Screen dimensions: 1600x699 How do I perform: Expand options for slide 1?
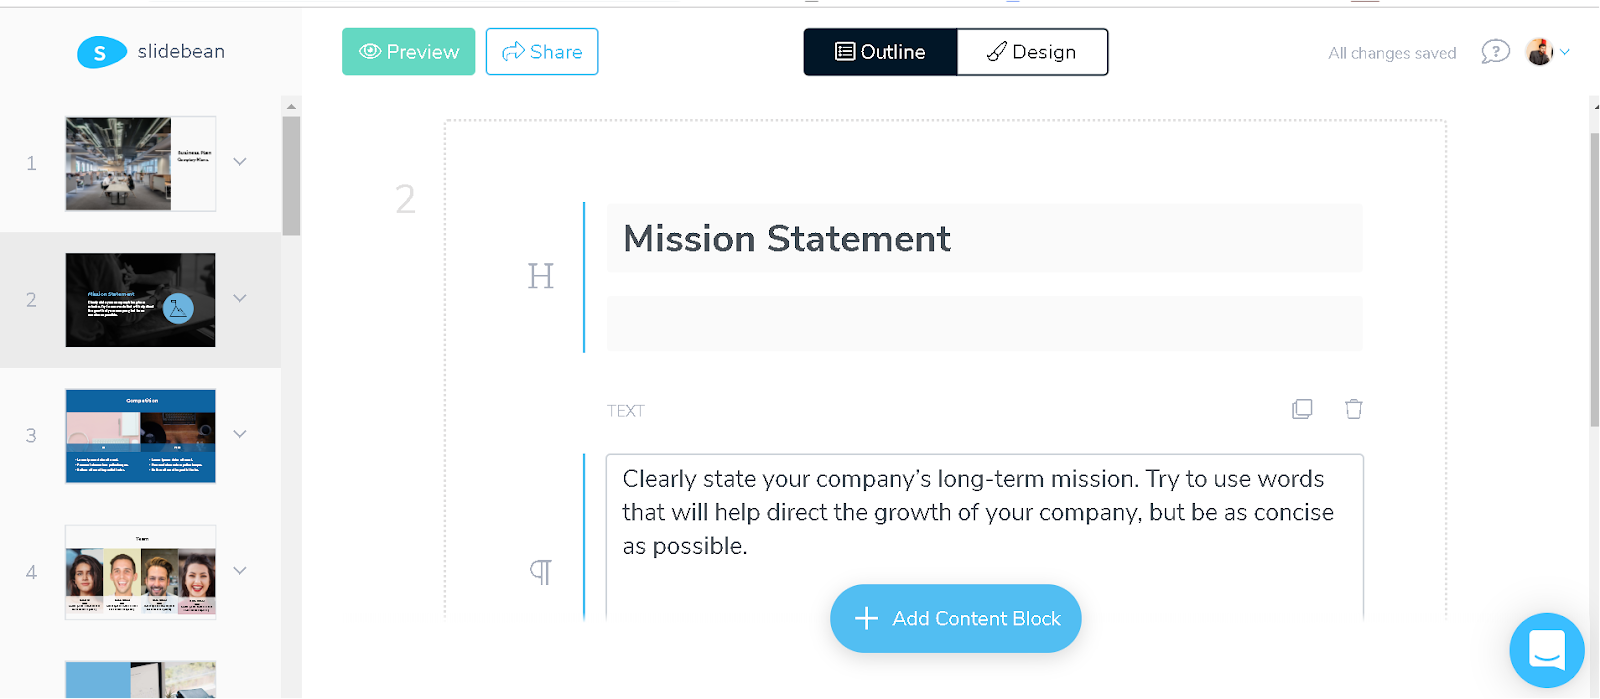tap(240, 162)
